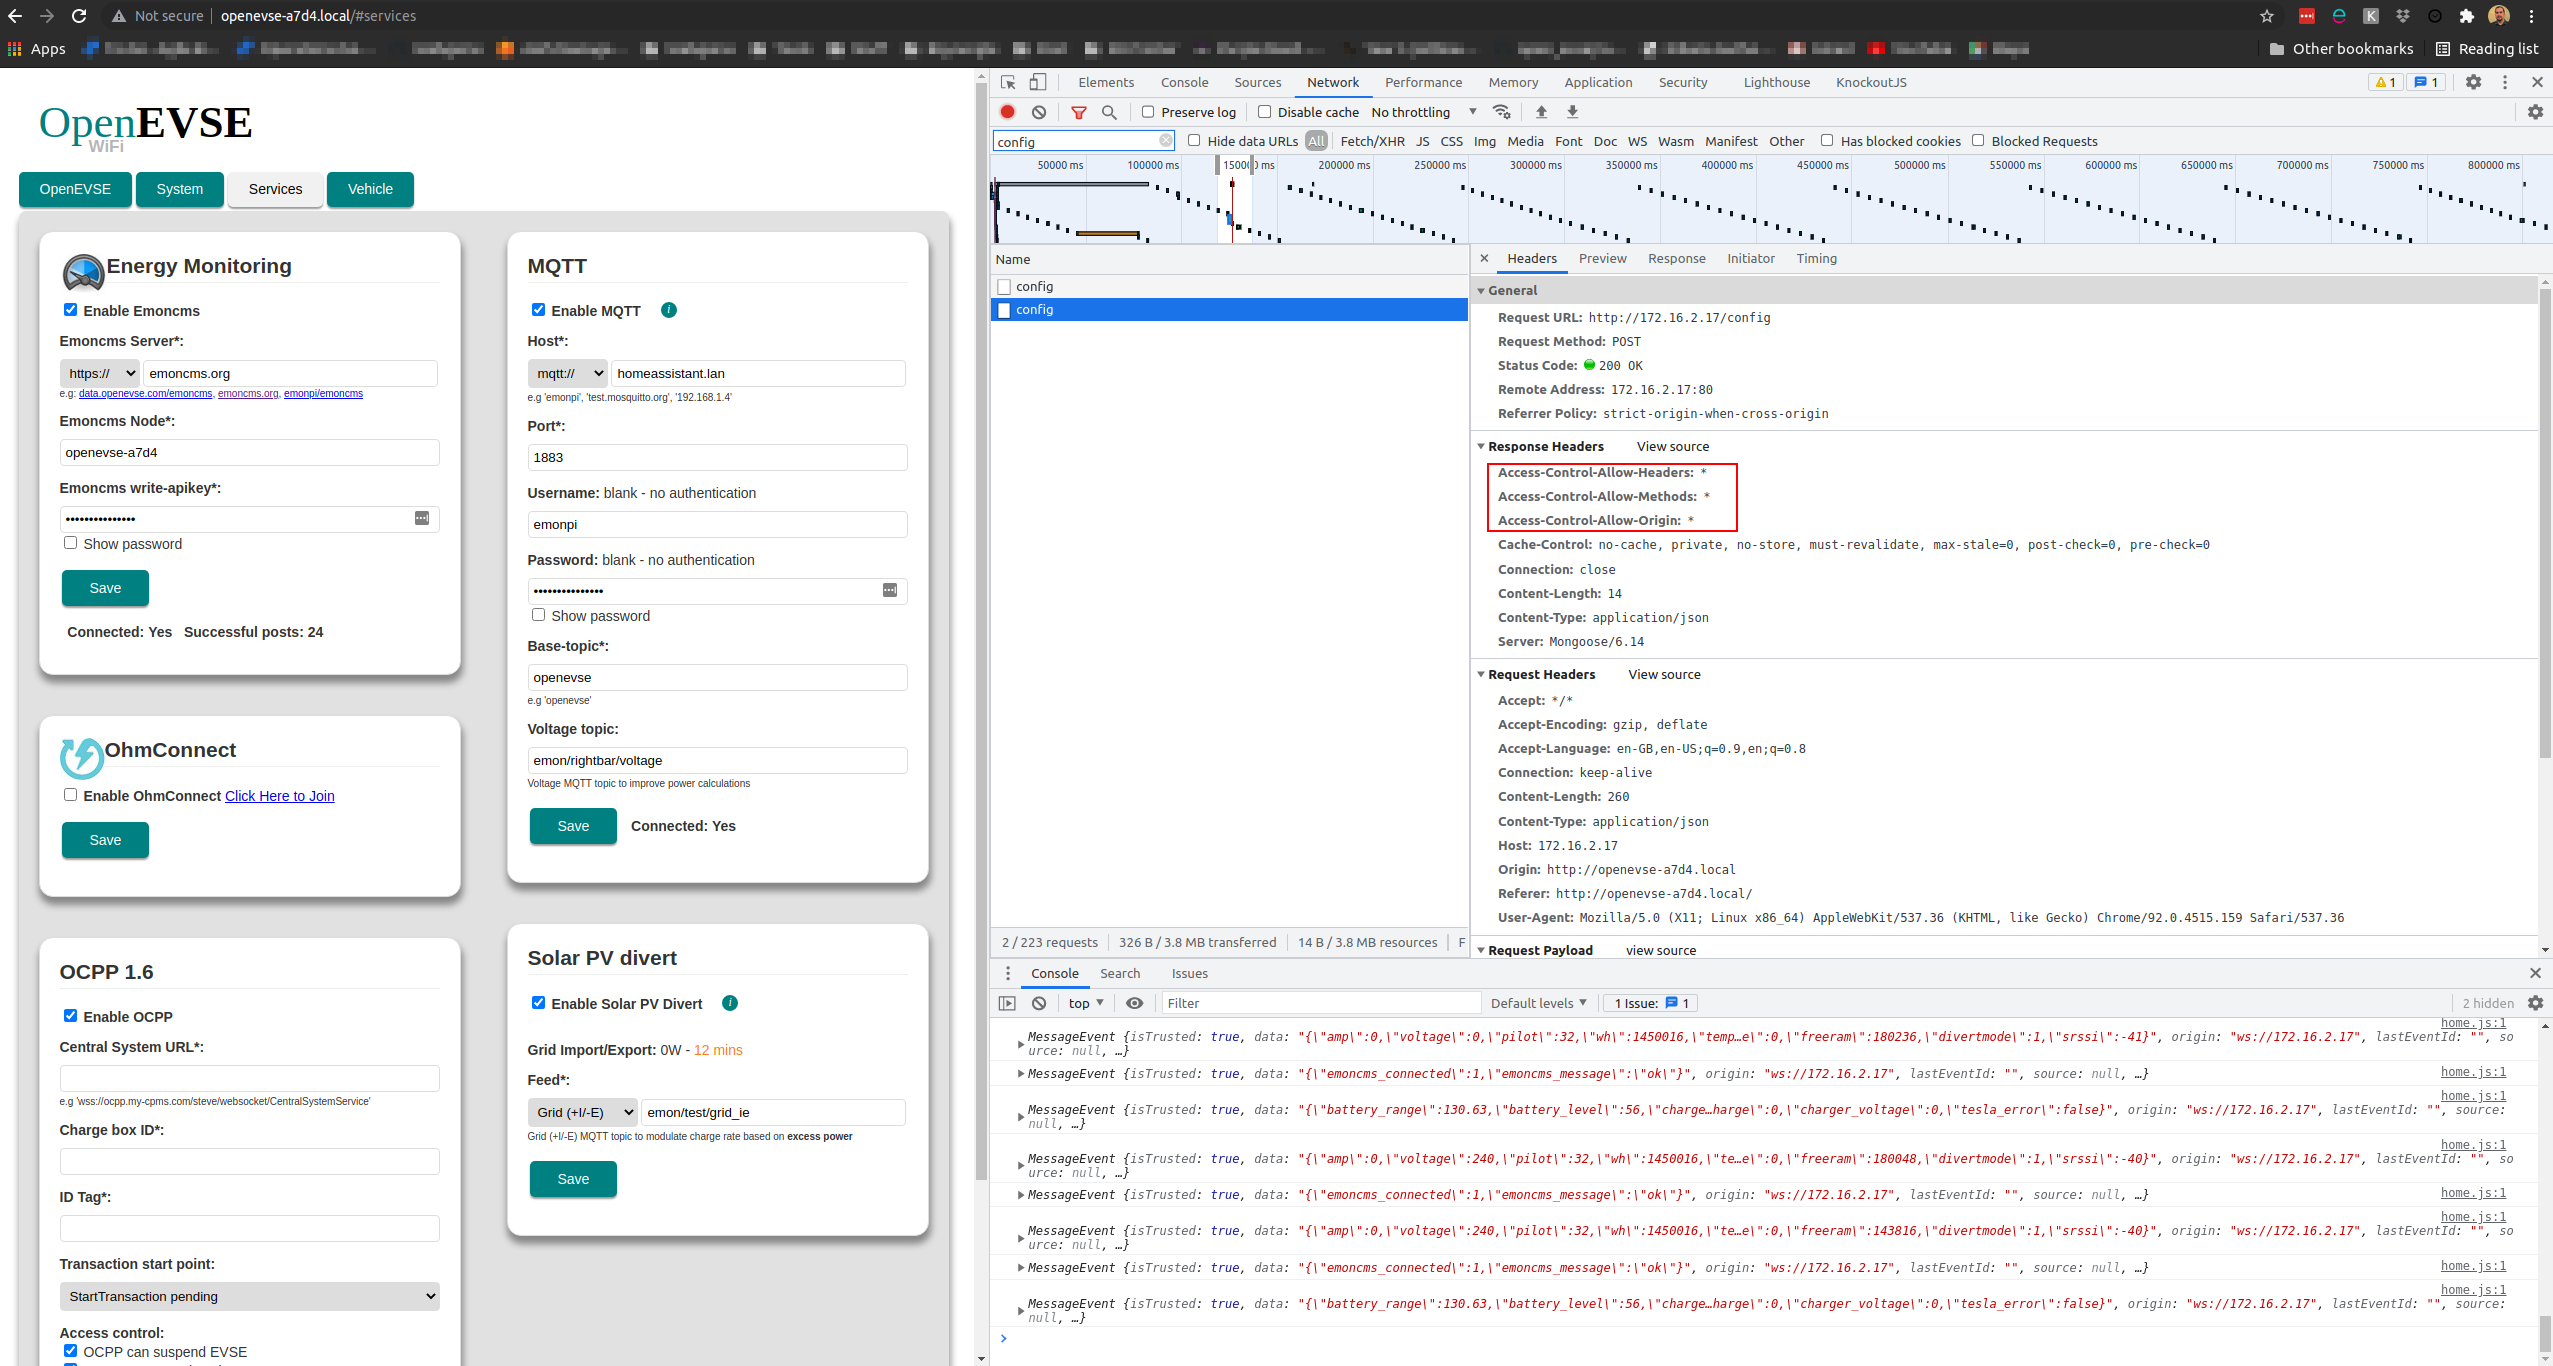
Task: Enable OhmConnect checkbox
Action: point(70,794)
